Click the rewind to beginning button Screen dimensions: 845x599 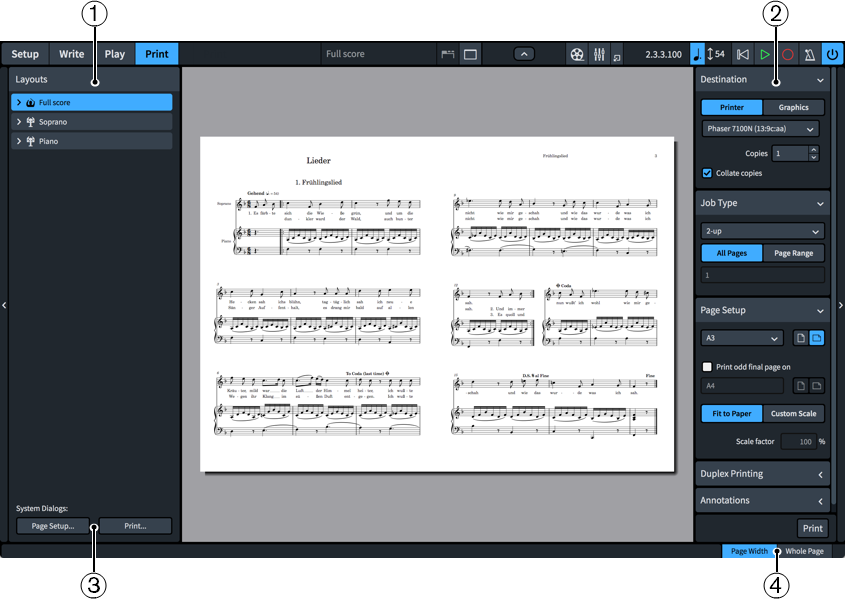click(x=742, y=54)
